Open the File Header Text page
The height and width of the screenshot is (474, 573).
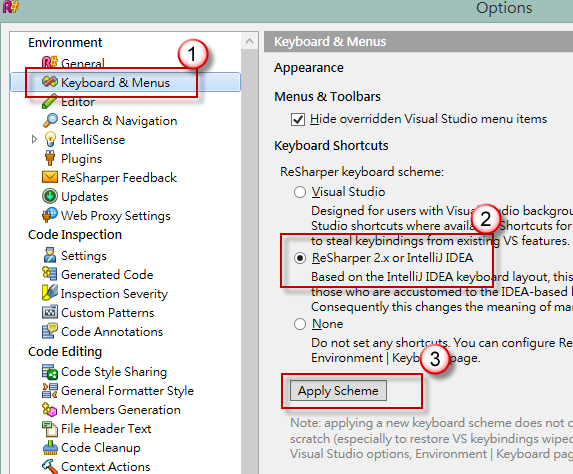click(106, 429)
